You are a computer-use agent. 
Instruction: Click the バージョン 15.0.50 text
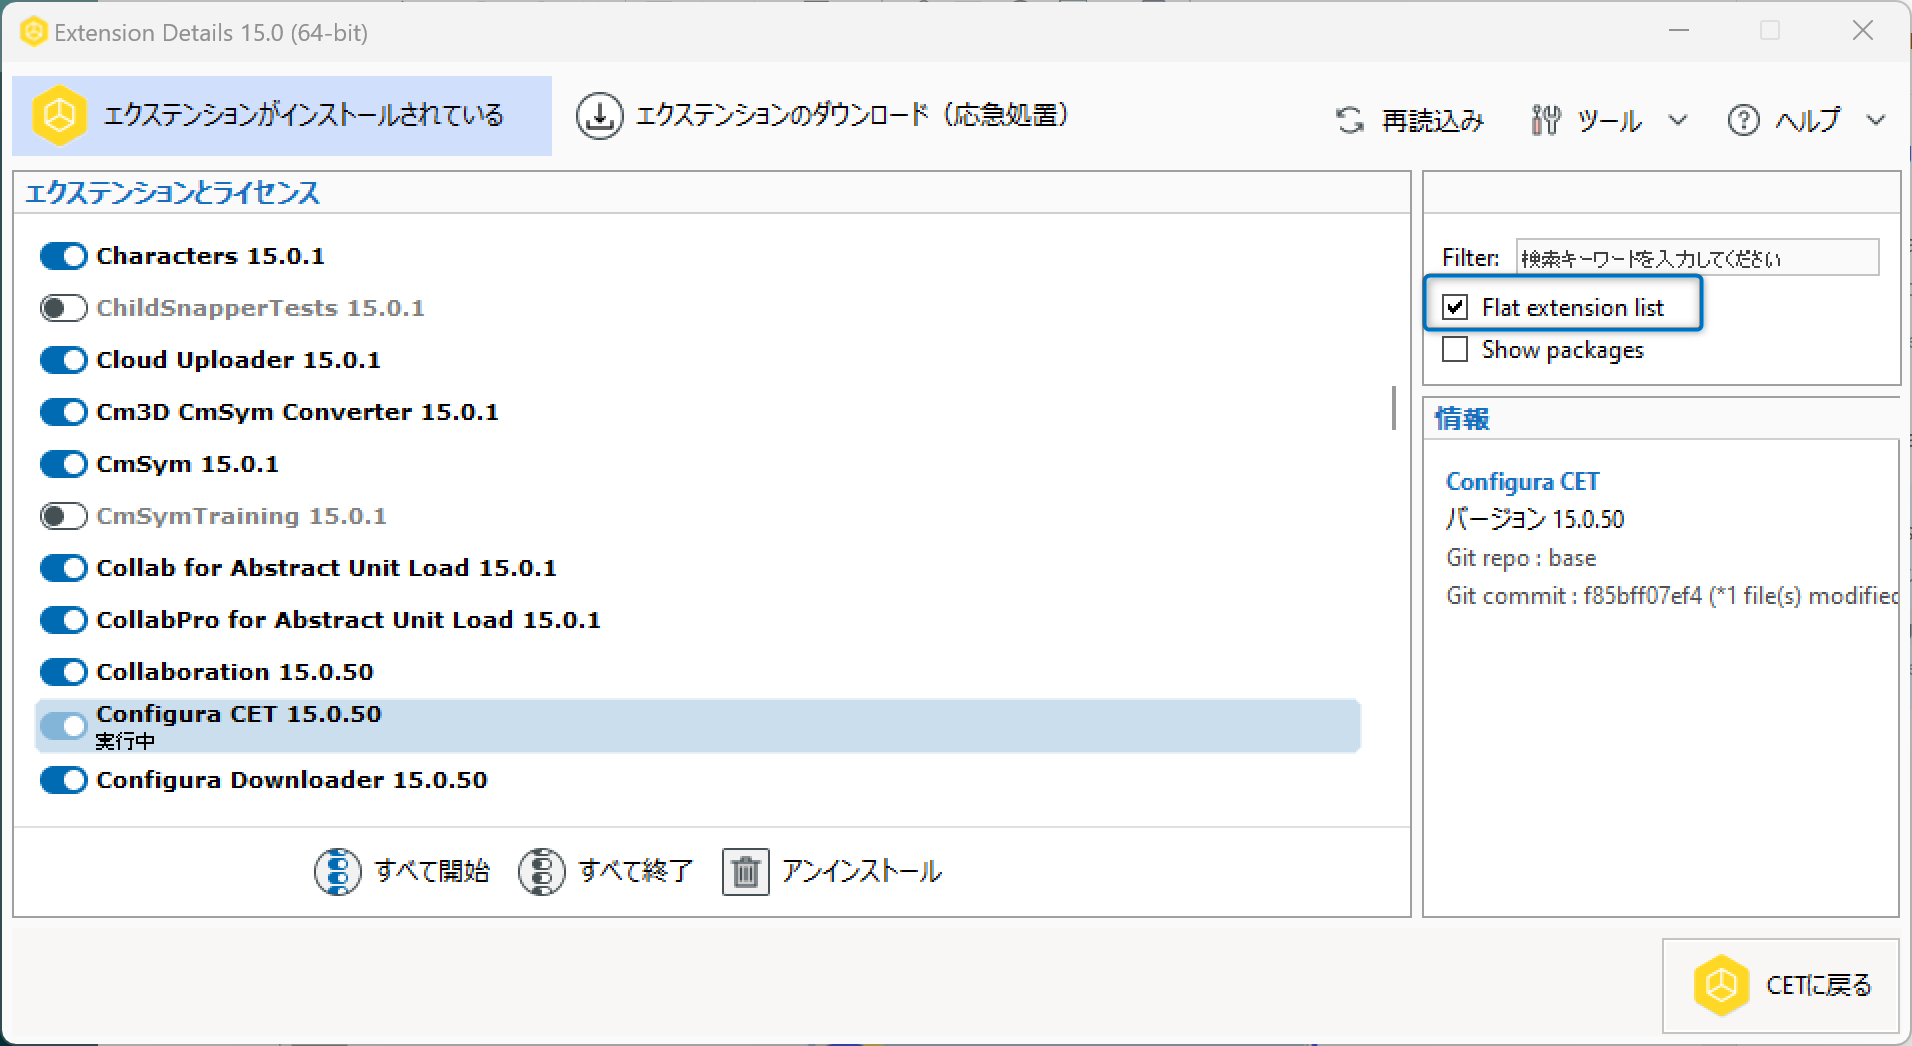pos(1535,519)
